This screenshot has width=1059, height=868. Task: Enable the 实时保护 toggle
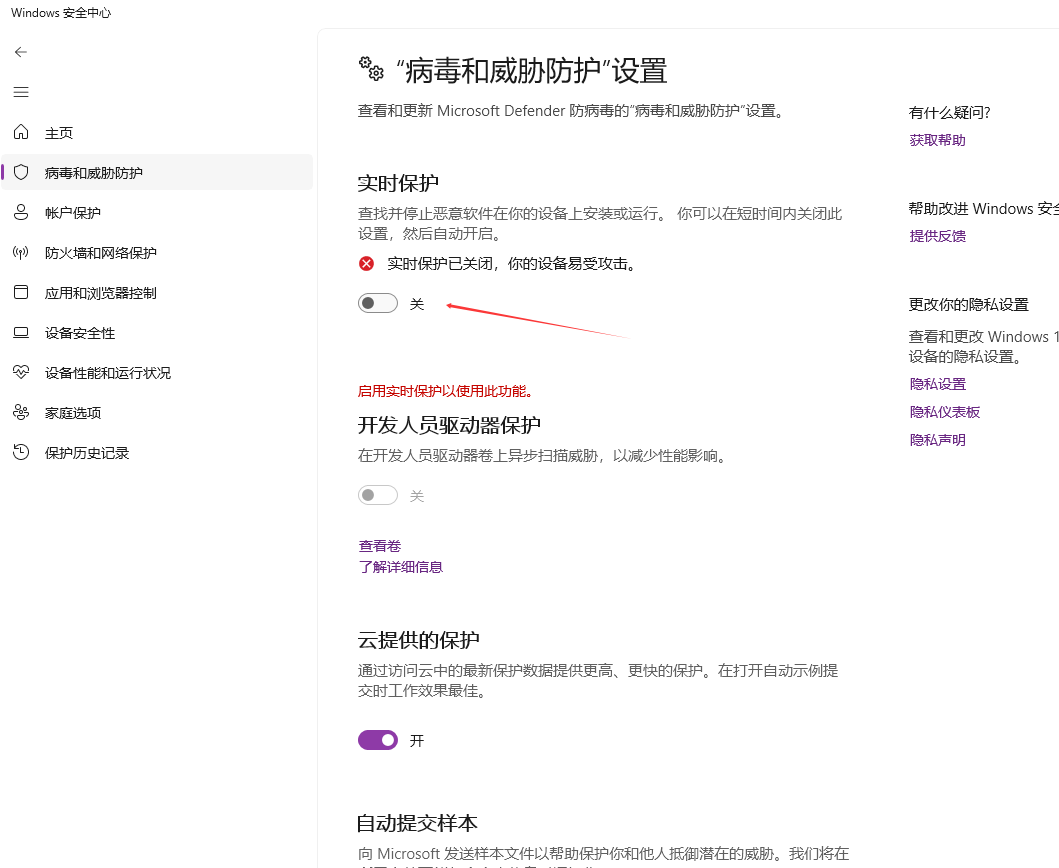[377, 302]
